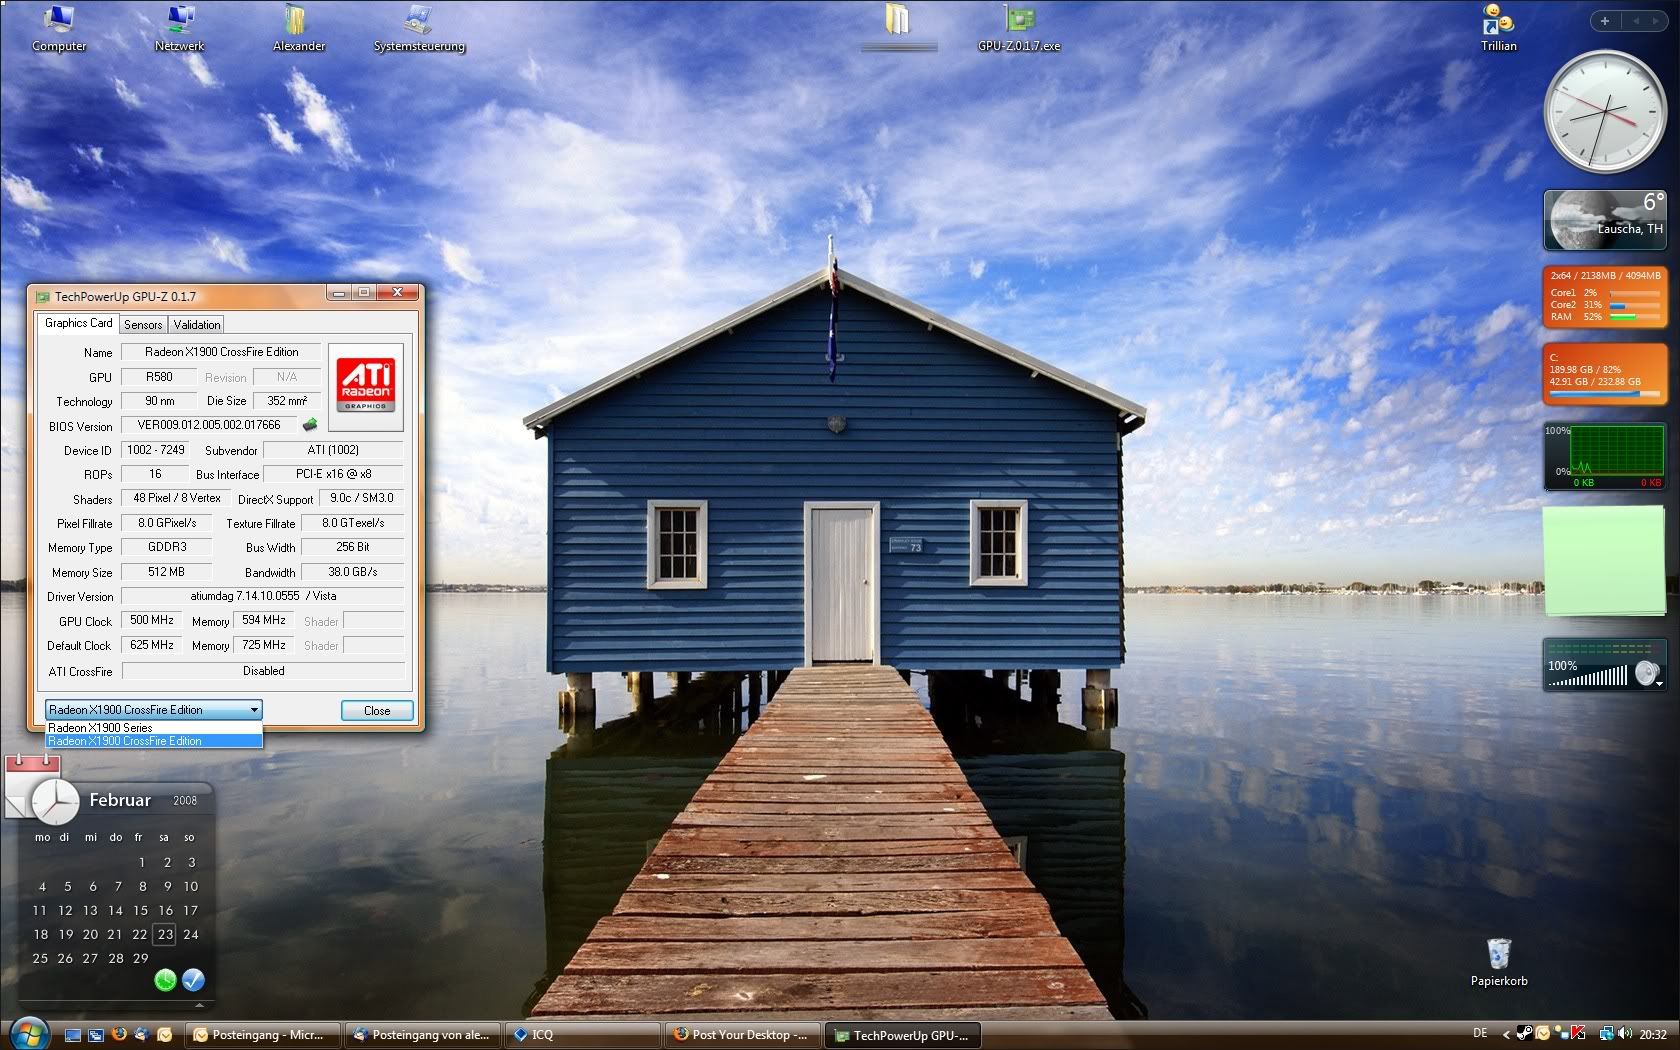This screenshot has width=1680, height=1050.
Task: Open the ICQ taskbar button
Action: 582,1035
